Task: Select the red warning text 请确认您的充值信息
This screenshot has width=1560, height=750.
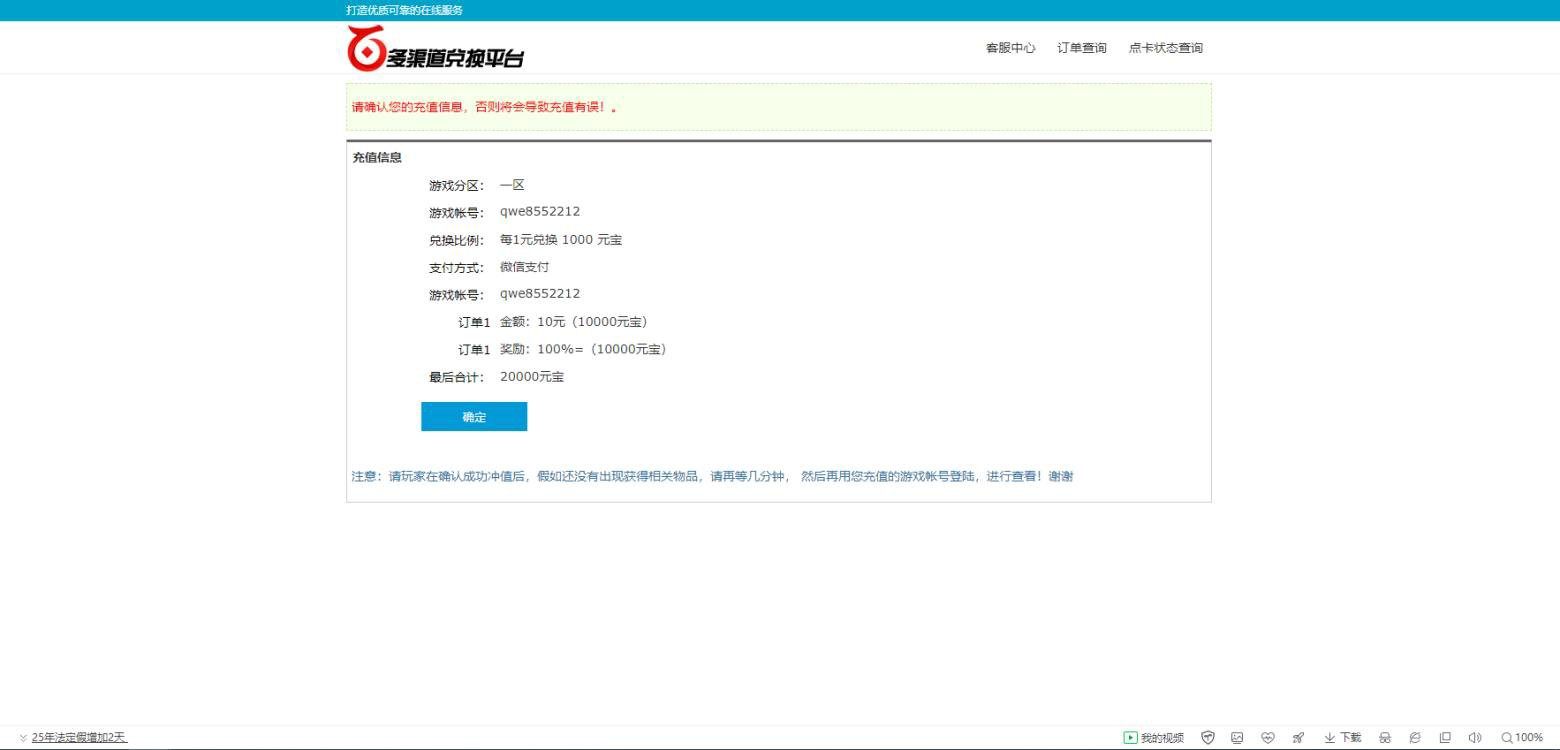Action: pyautogui.click(x=485, y=107)
